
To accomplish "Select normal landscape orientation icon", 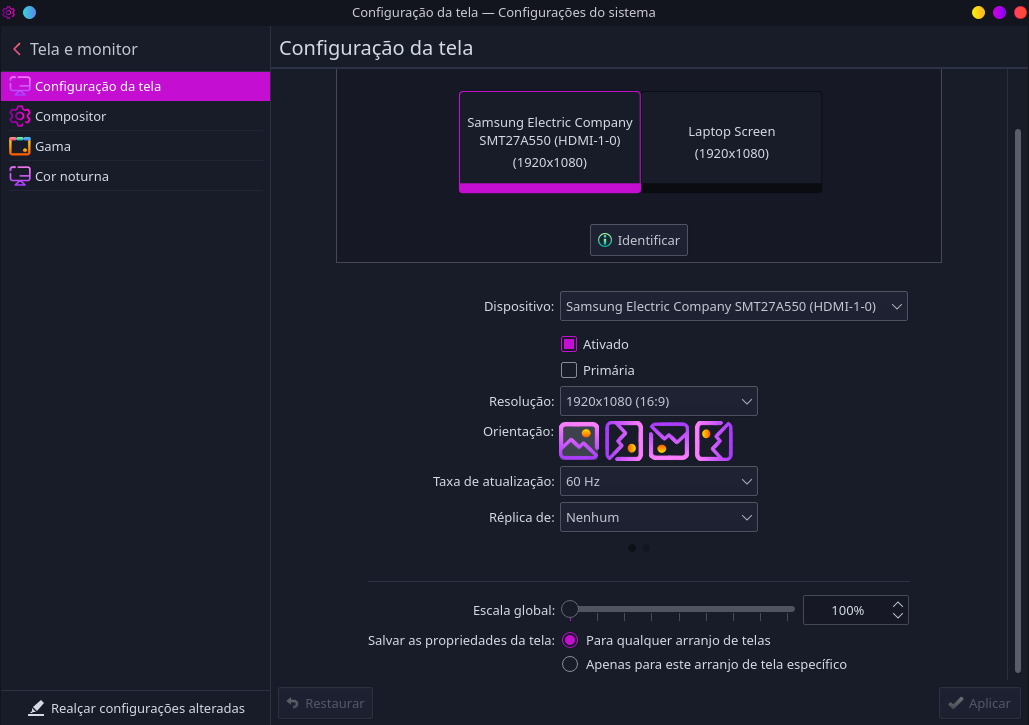I will (579, 441).
